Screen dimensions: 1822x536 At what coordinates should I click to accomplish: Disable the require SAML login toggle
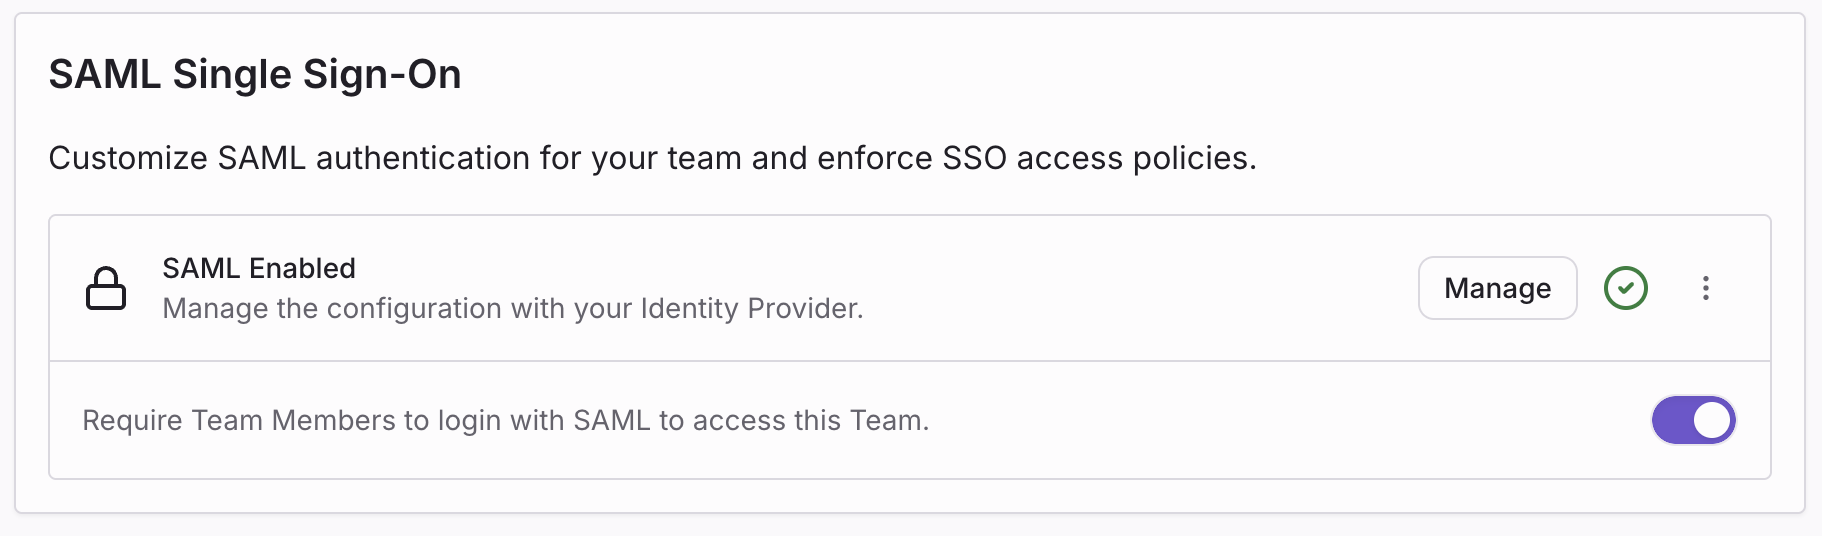[1693, 420]
